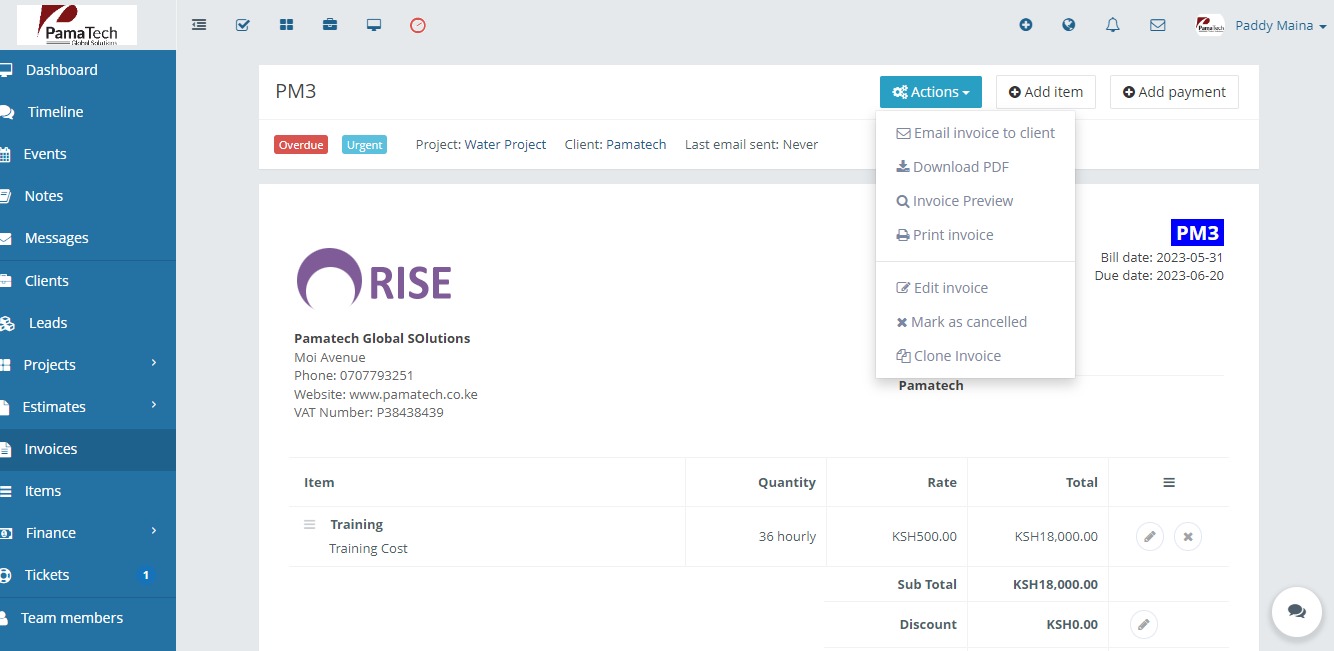Open the Paddy Maina user menu
This screenshot has height=651, width=1334.
coord(1262,26)
